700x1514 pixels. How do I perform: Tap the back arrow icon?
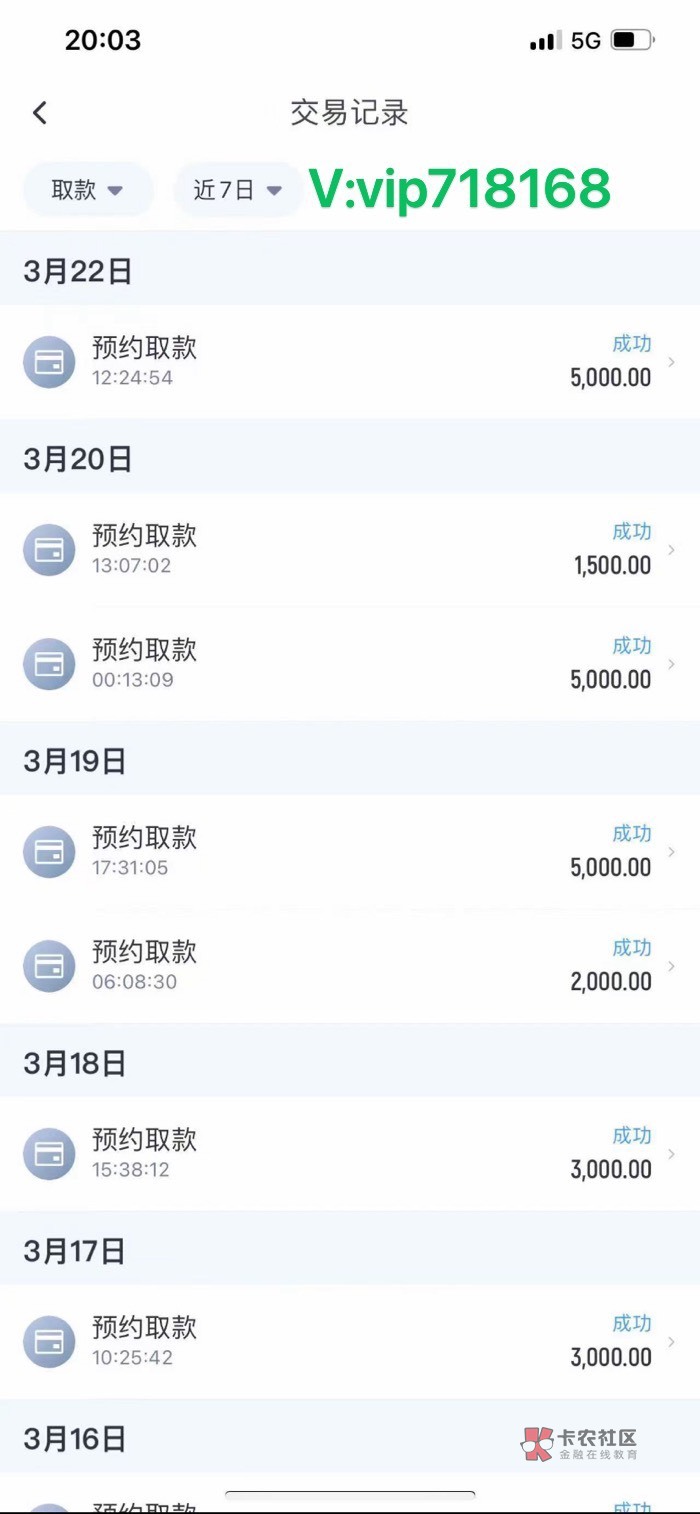tap(40, 113)
